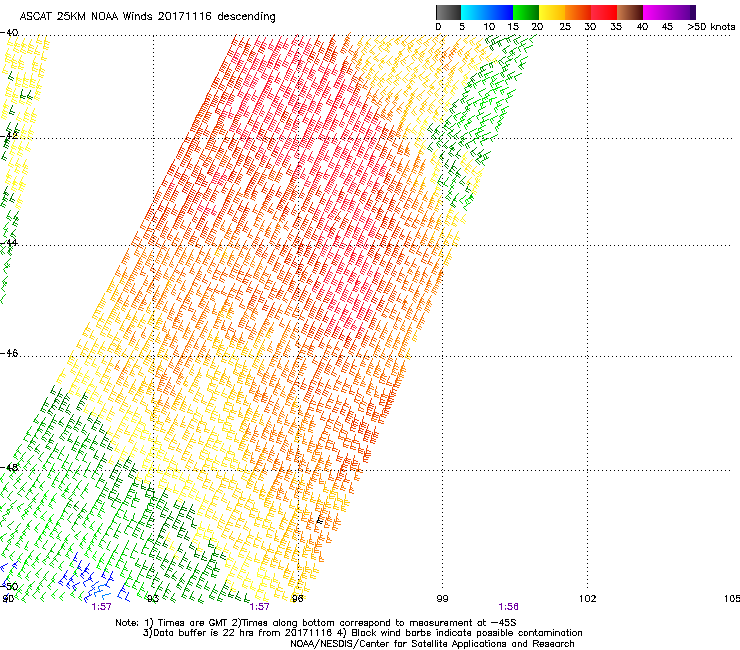Click the 102 longitude axis label

pyautogui.click(x=588, y=599)
